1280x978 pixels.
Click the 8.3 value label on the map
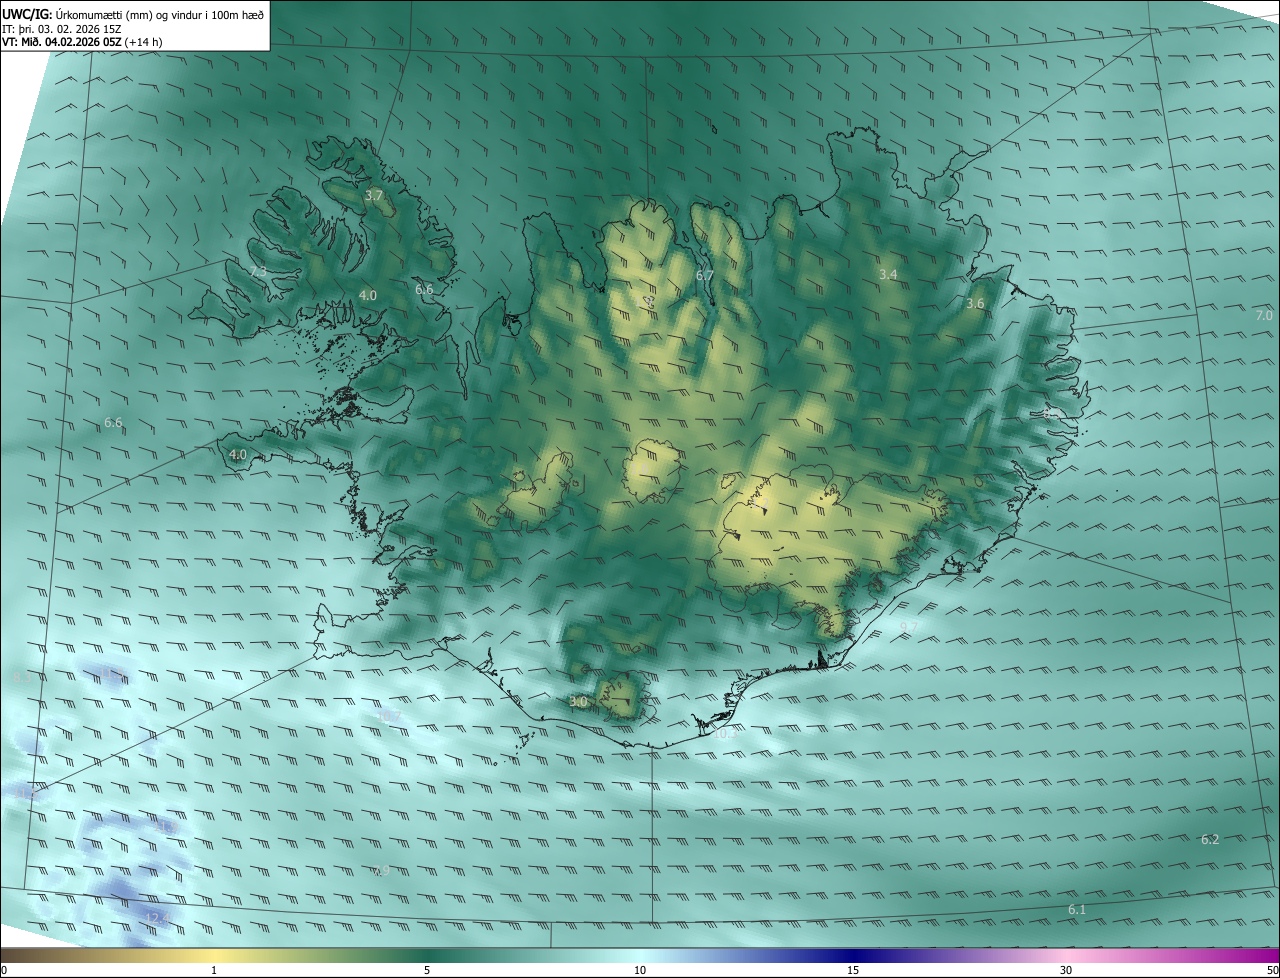[x=22, y=677]
